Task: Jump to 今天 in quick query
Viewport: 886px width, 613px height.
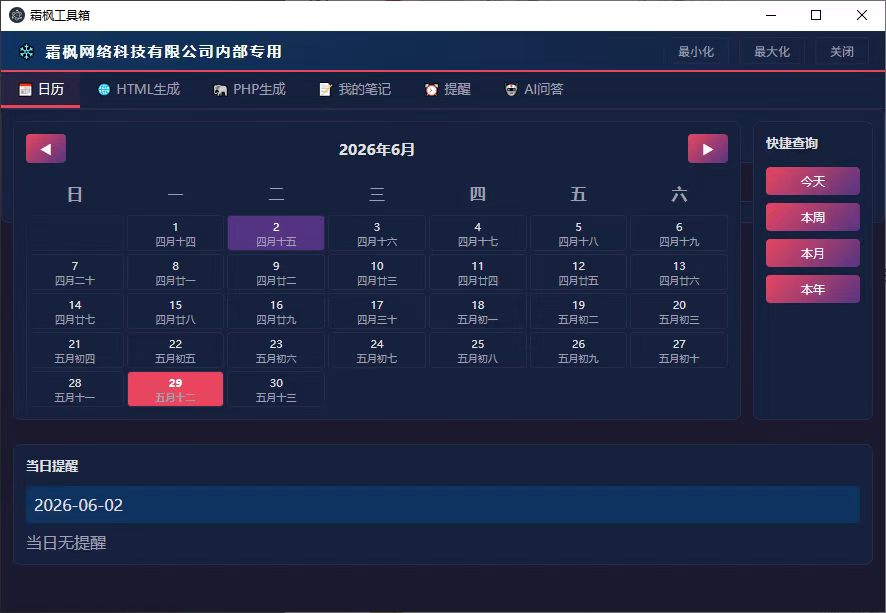Action: pyautogui.click(x=813, y=181)
